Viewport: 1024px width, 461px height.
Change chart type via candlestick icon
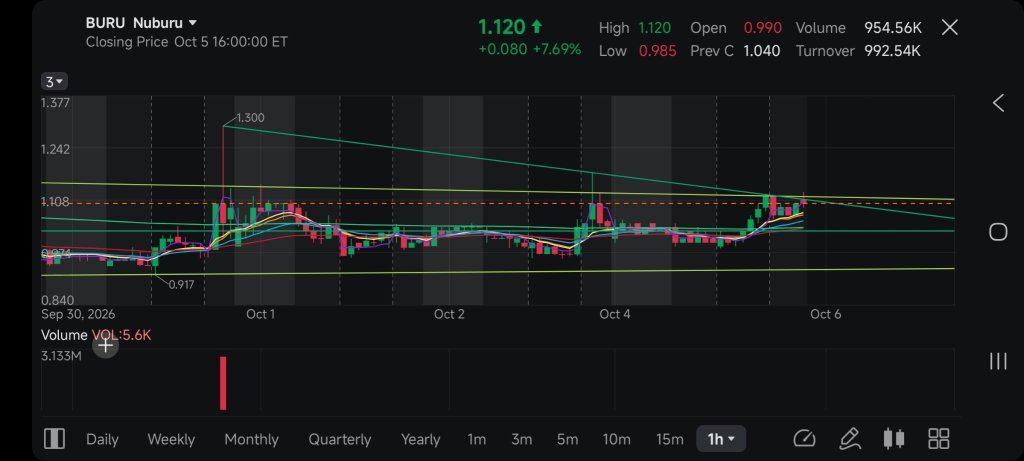[x=893, y=439]
